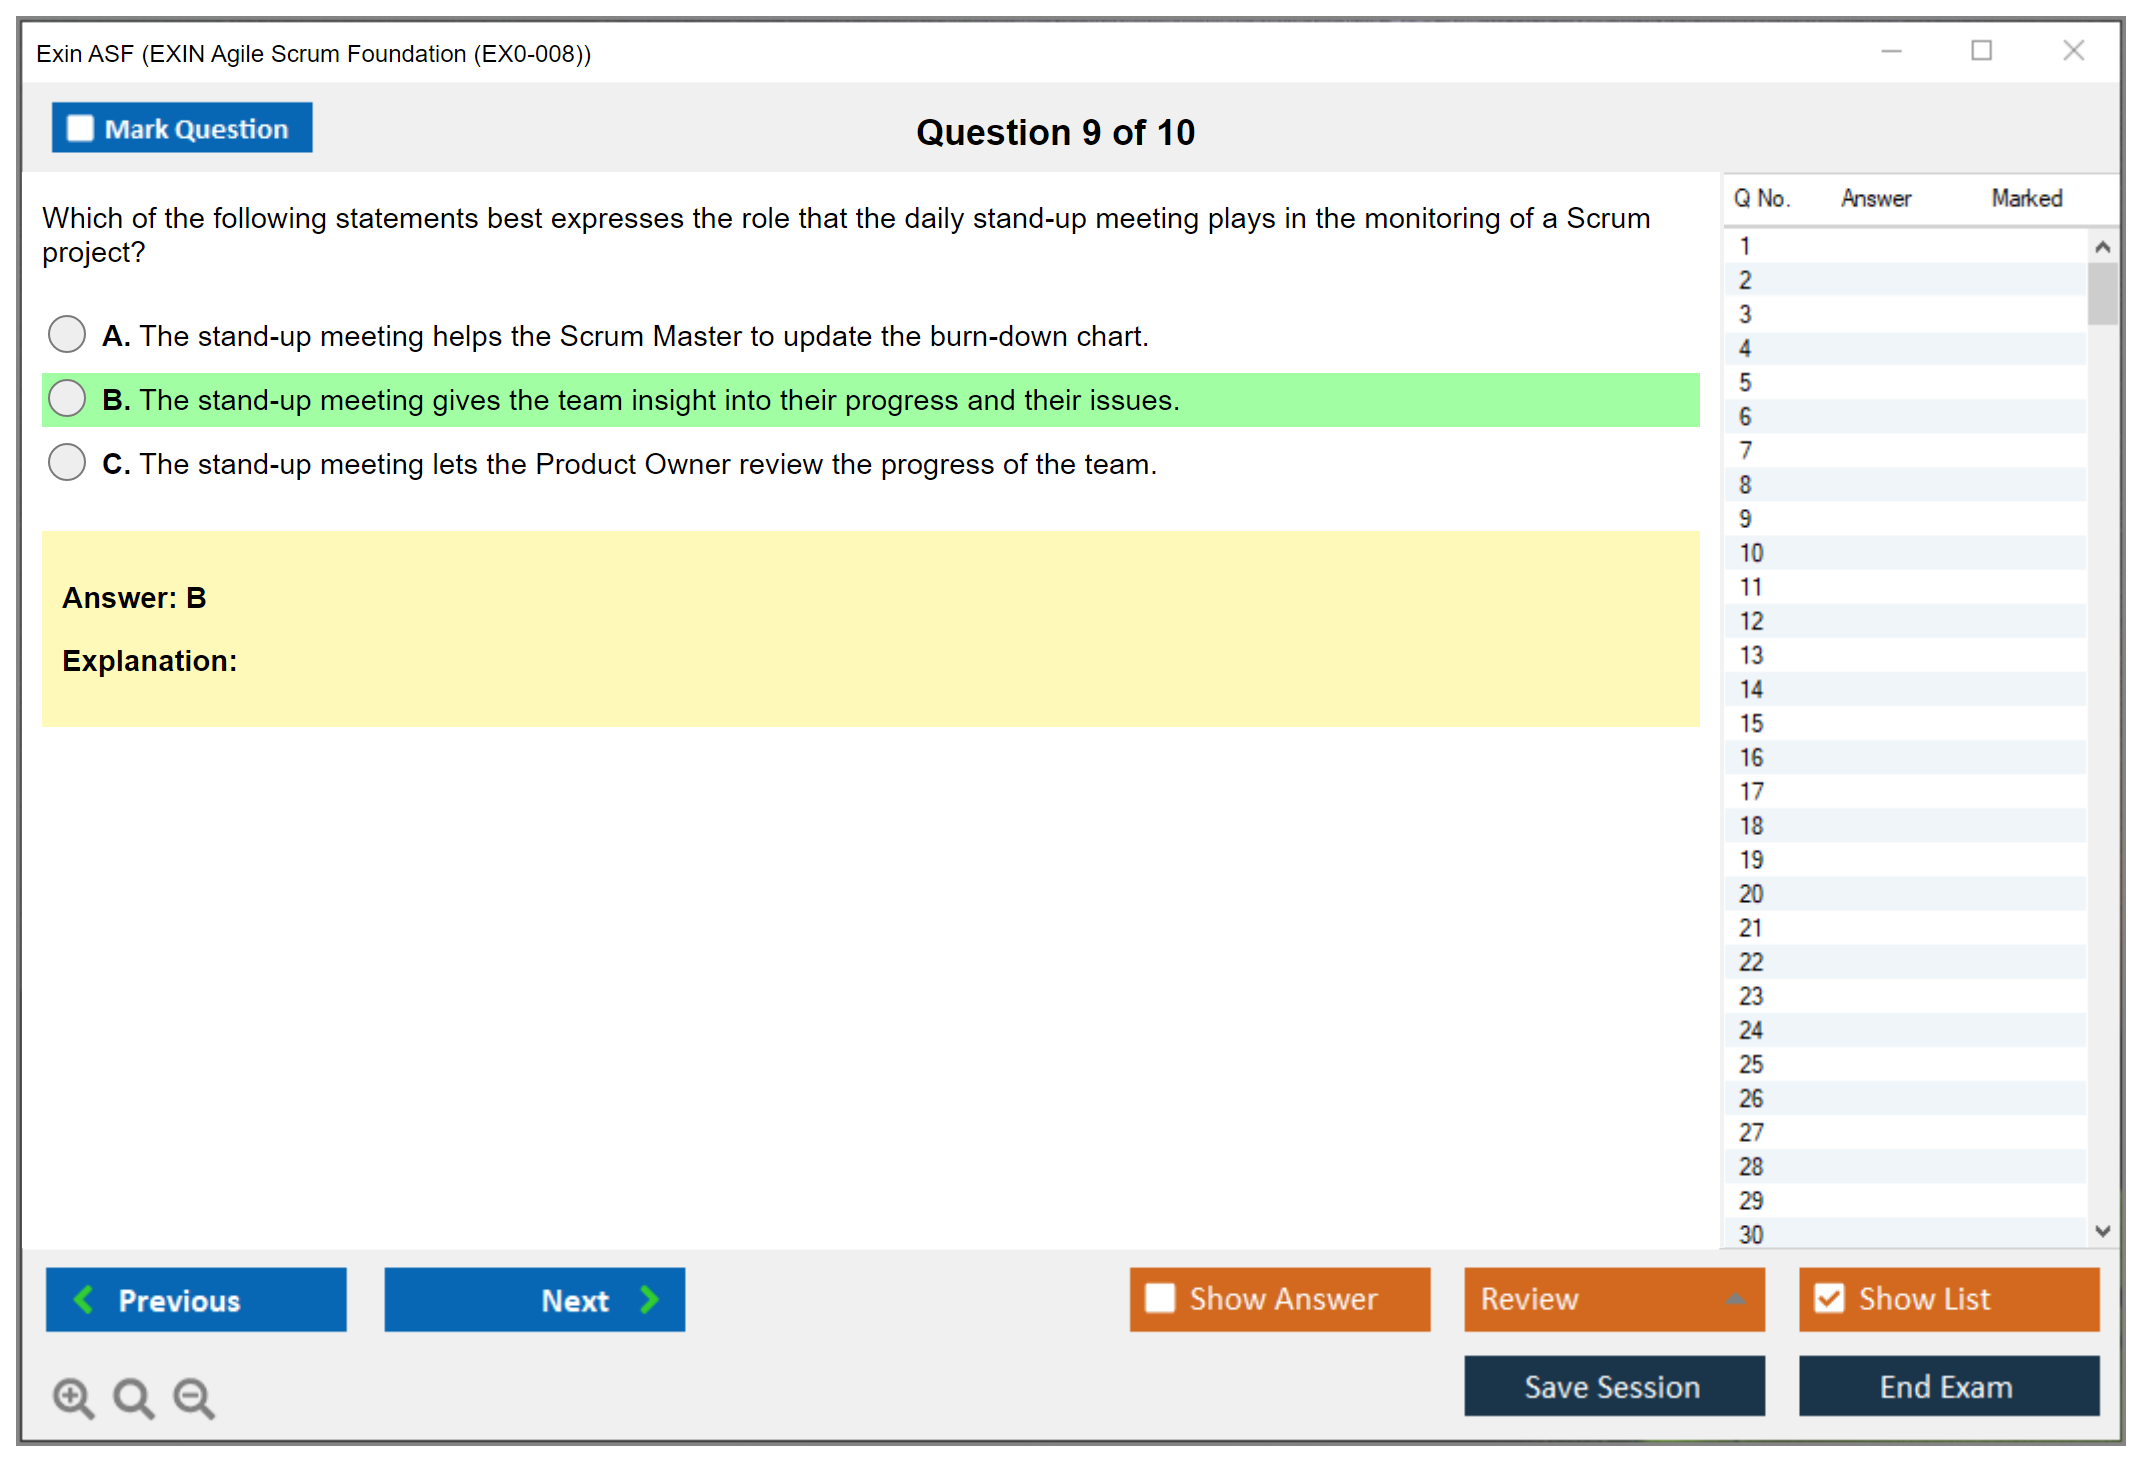Open the Review dropdown menu
Screen dimensions: 2150x1470
1735,1298
